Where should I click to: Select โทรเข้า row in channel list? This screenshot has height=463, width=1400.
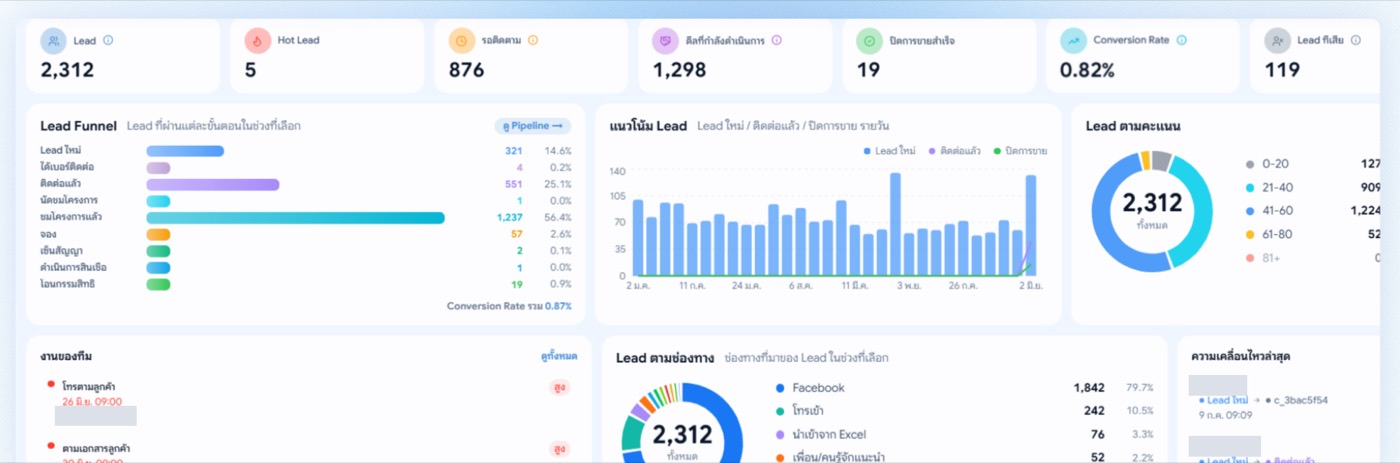point(964,411)
